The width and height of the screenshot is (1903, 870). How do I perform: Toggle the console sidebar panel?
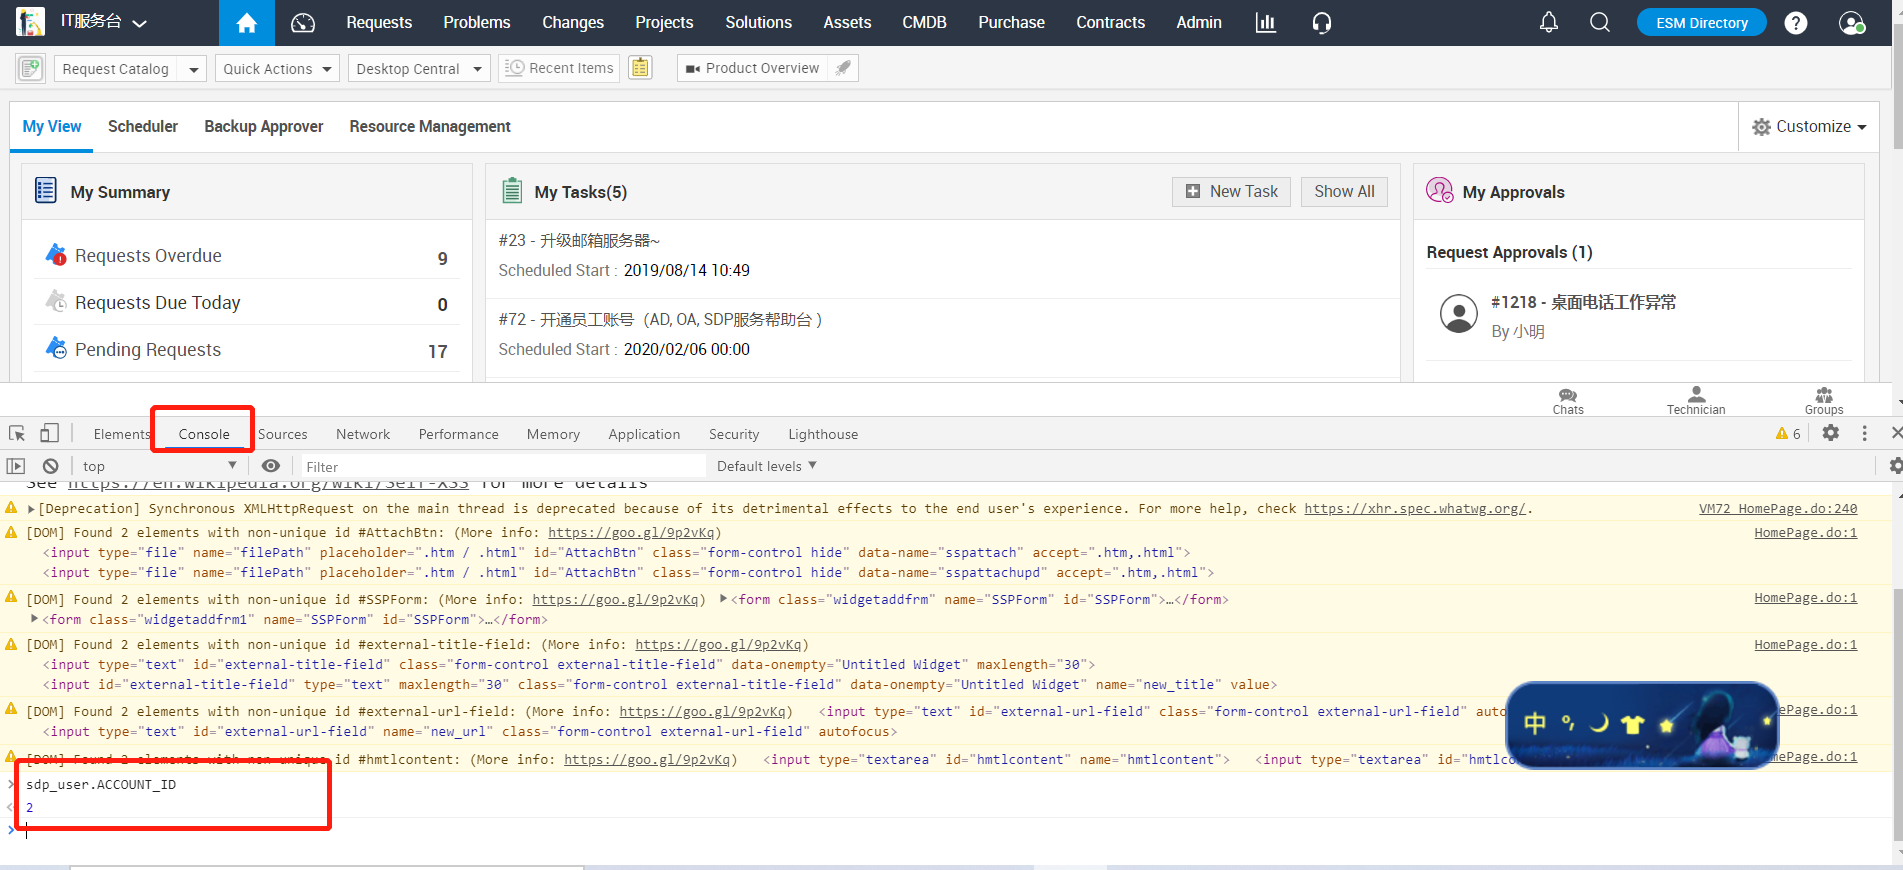click(16, 466)
